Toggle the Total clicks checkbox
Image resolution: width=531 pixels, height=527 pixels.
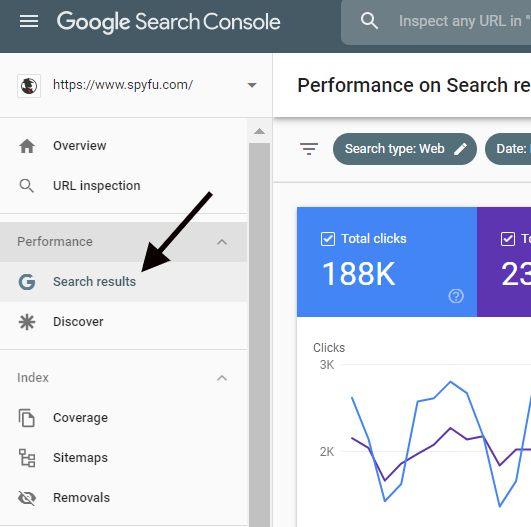[x=328, y=239]
